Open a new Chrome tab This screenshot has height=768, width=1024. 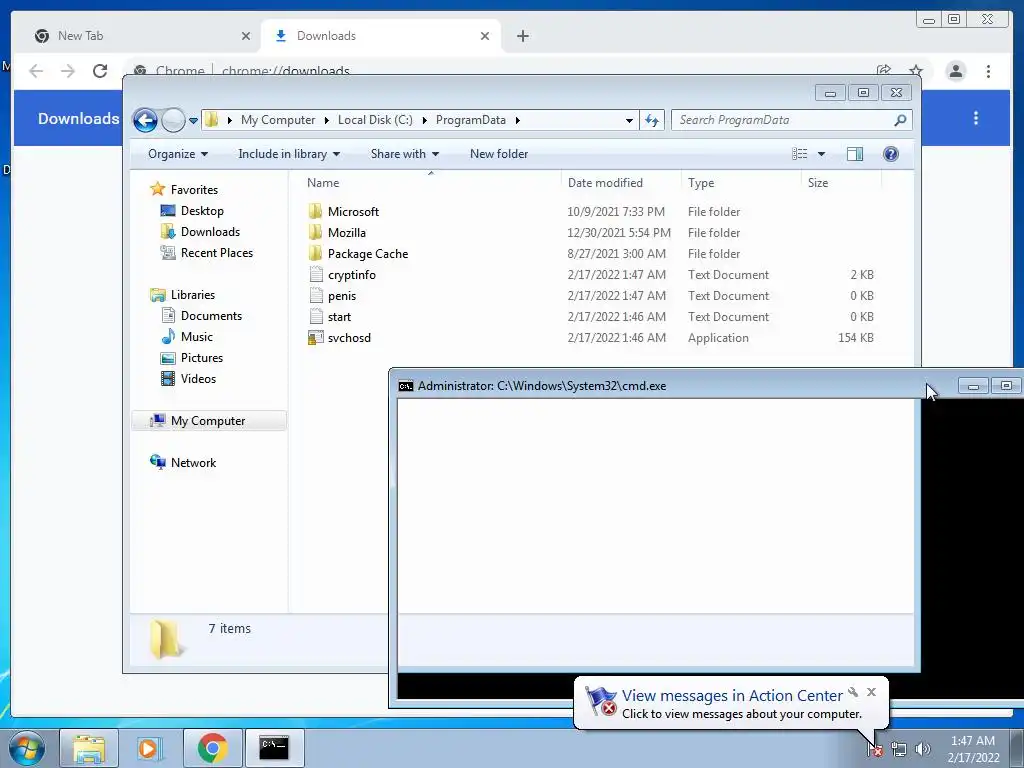(x=522, y=36)
